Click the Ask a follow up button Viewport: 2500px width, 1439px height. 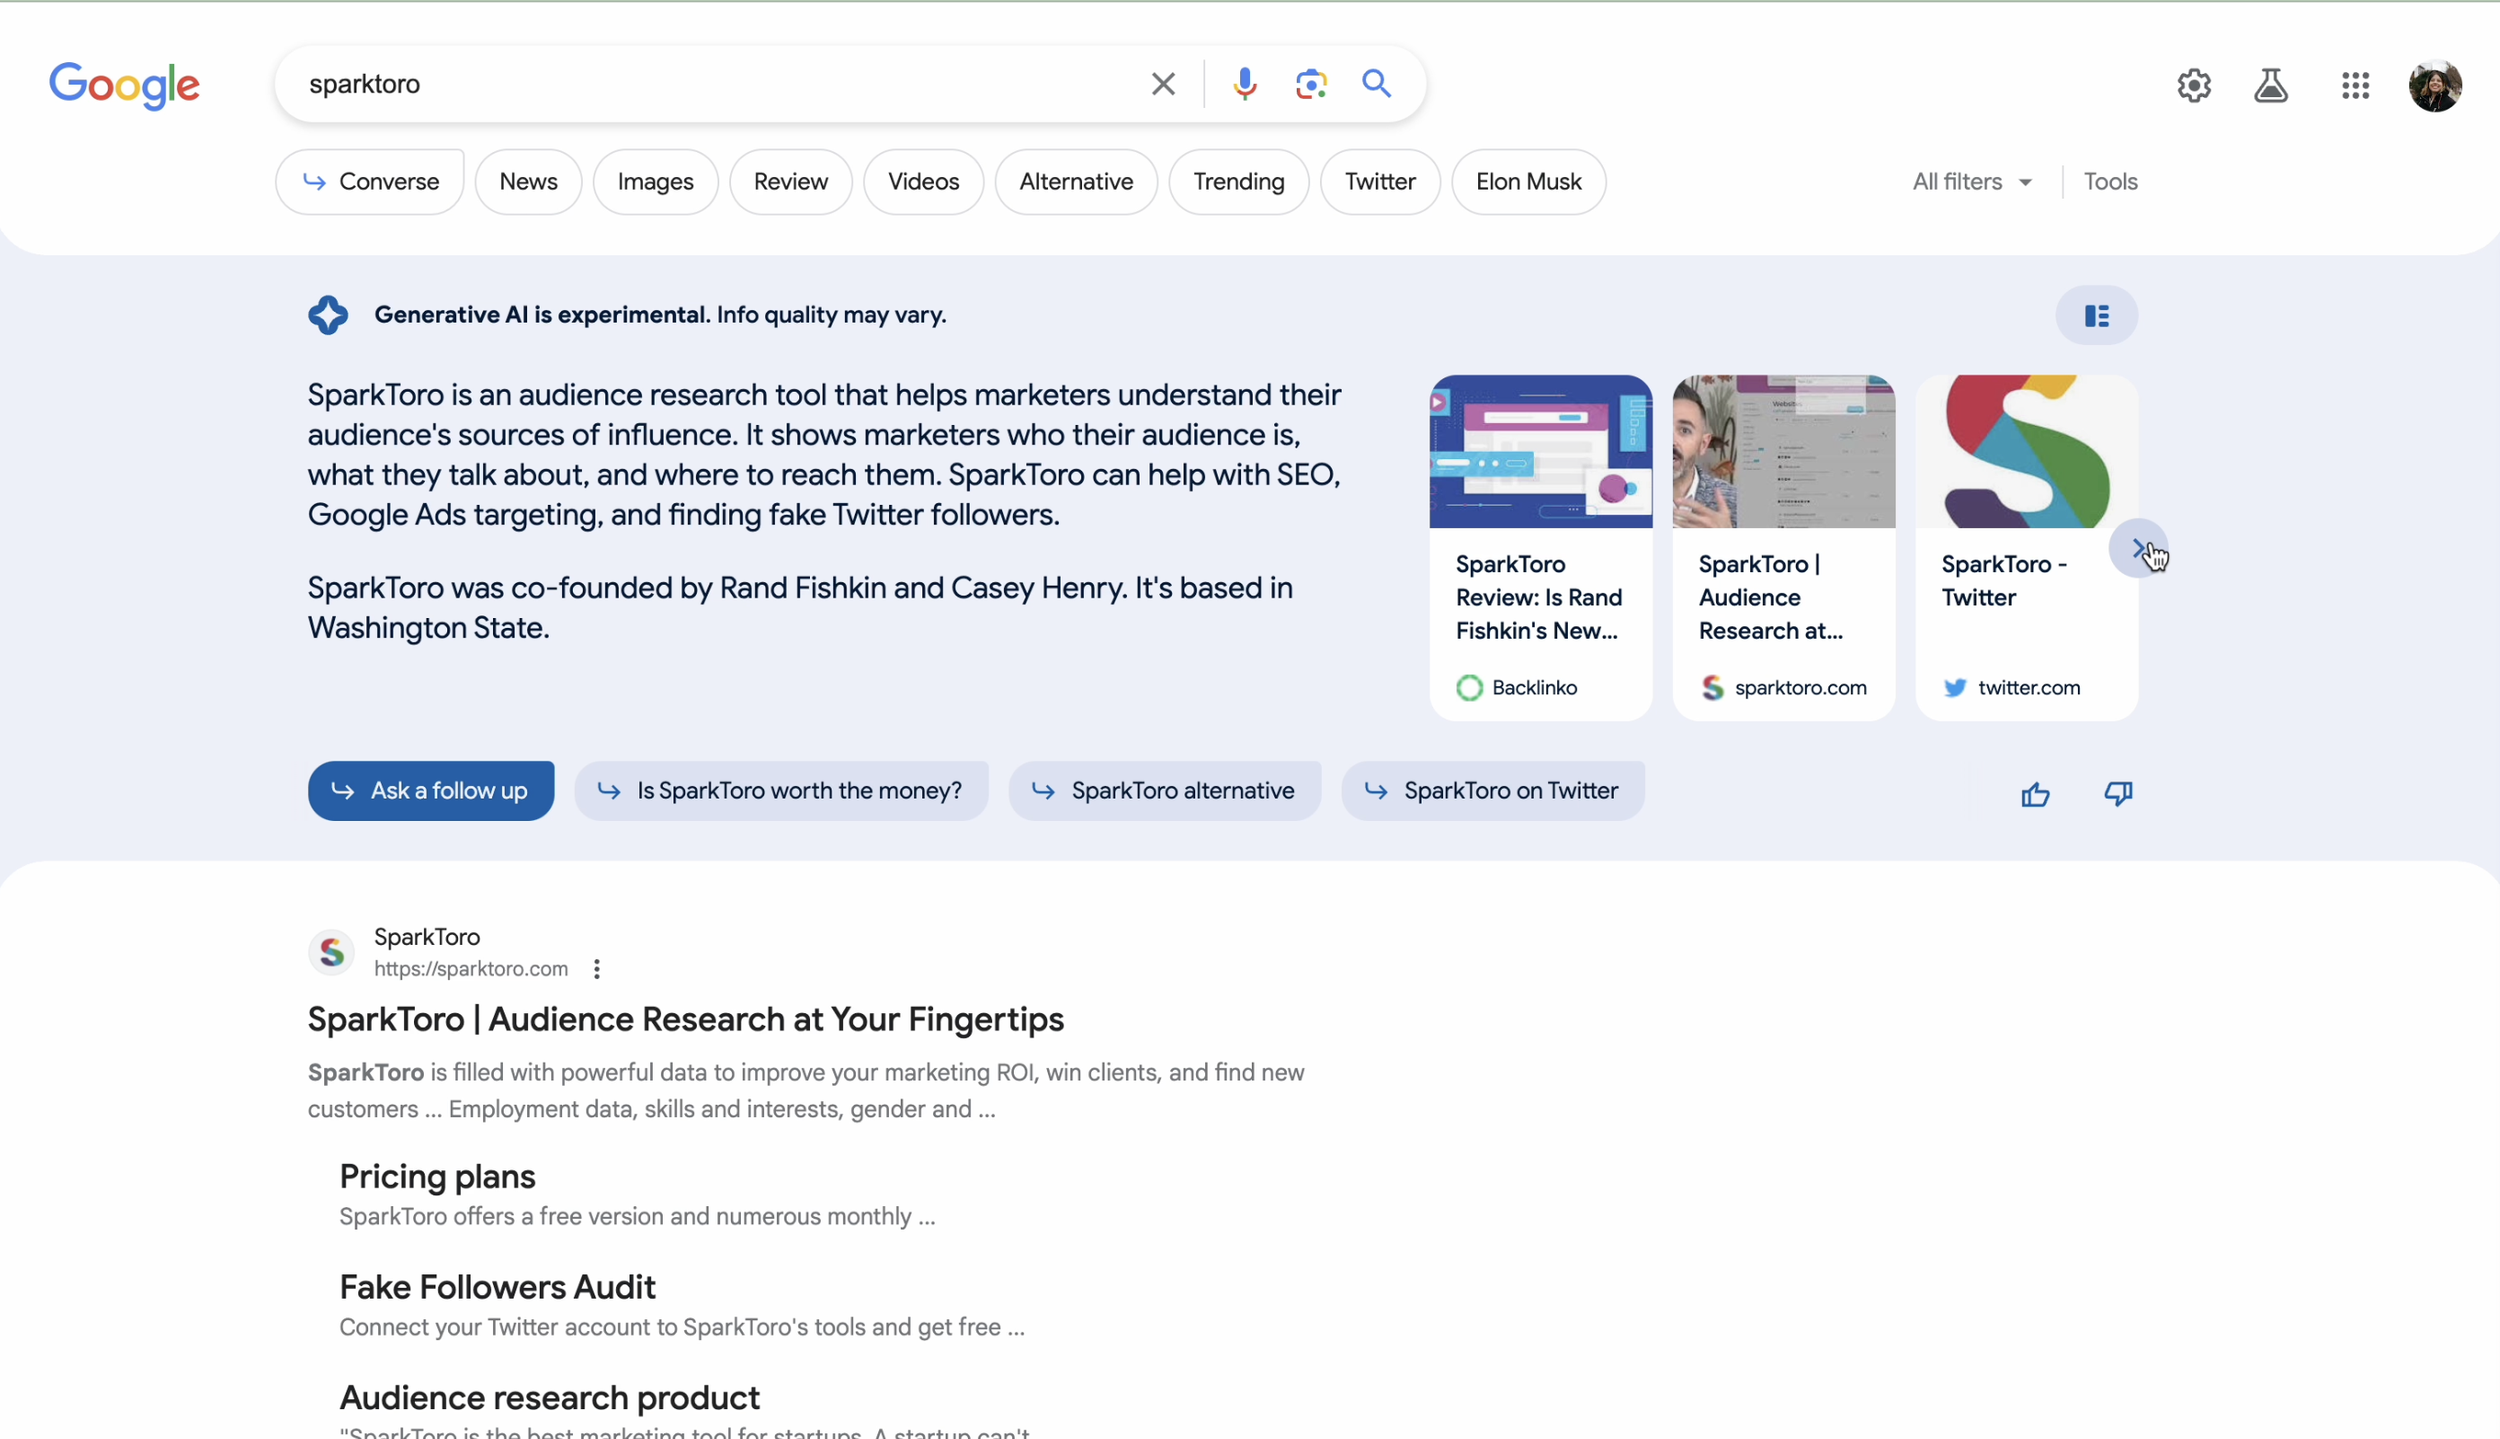(431, 790)
